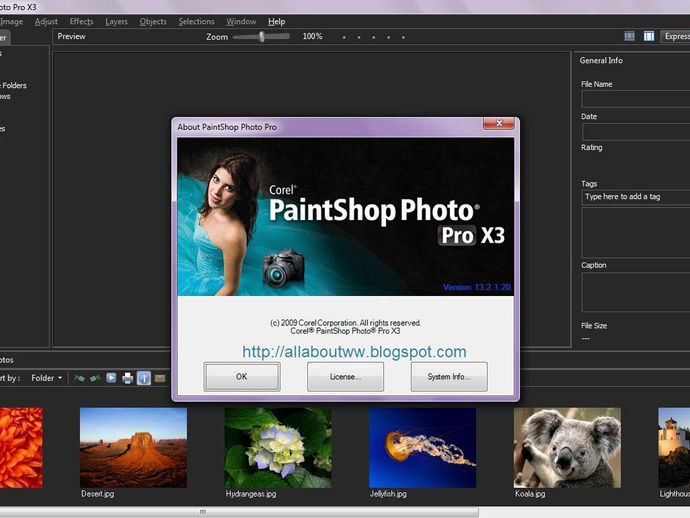The image size is (690, 518).
Task: Click the Rating label in General Info
Action: point(591,147)
